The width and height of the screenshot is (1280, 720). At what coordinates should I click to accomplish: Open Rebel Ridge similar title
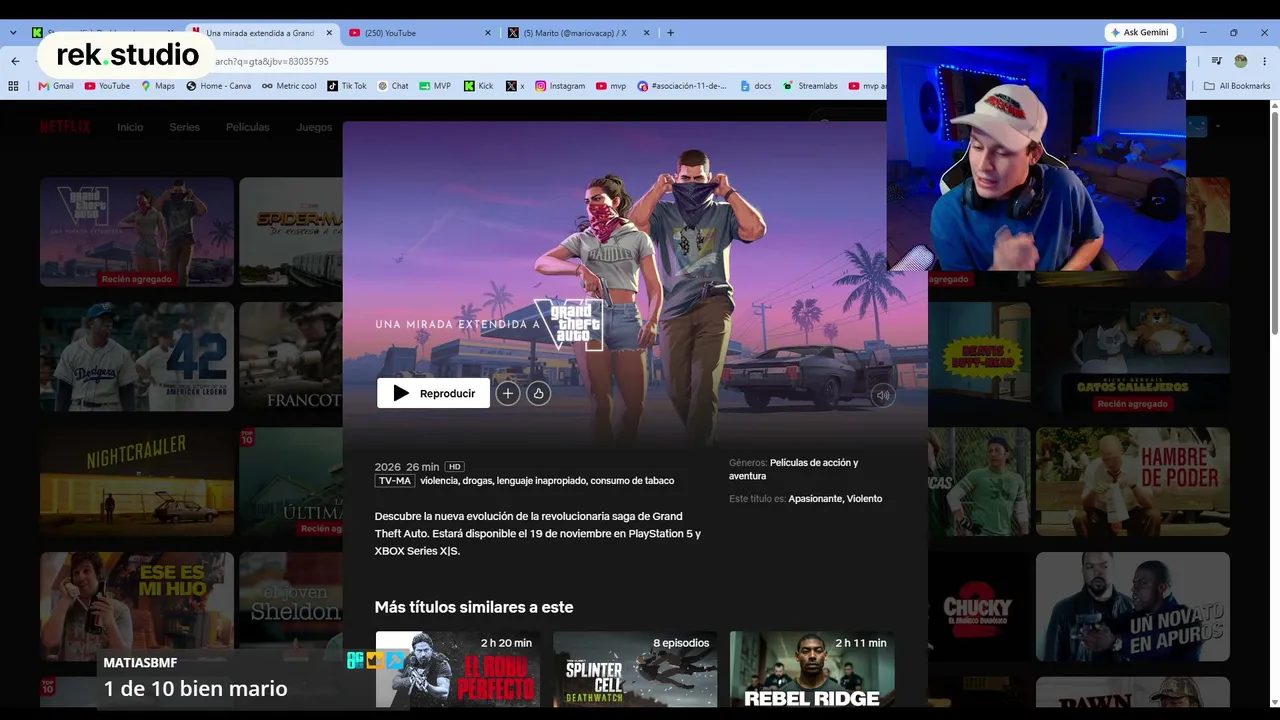click(812, 669)
